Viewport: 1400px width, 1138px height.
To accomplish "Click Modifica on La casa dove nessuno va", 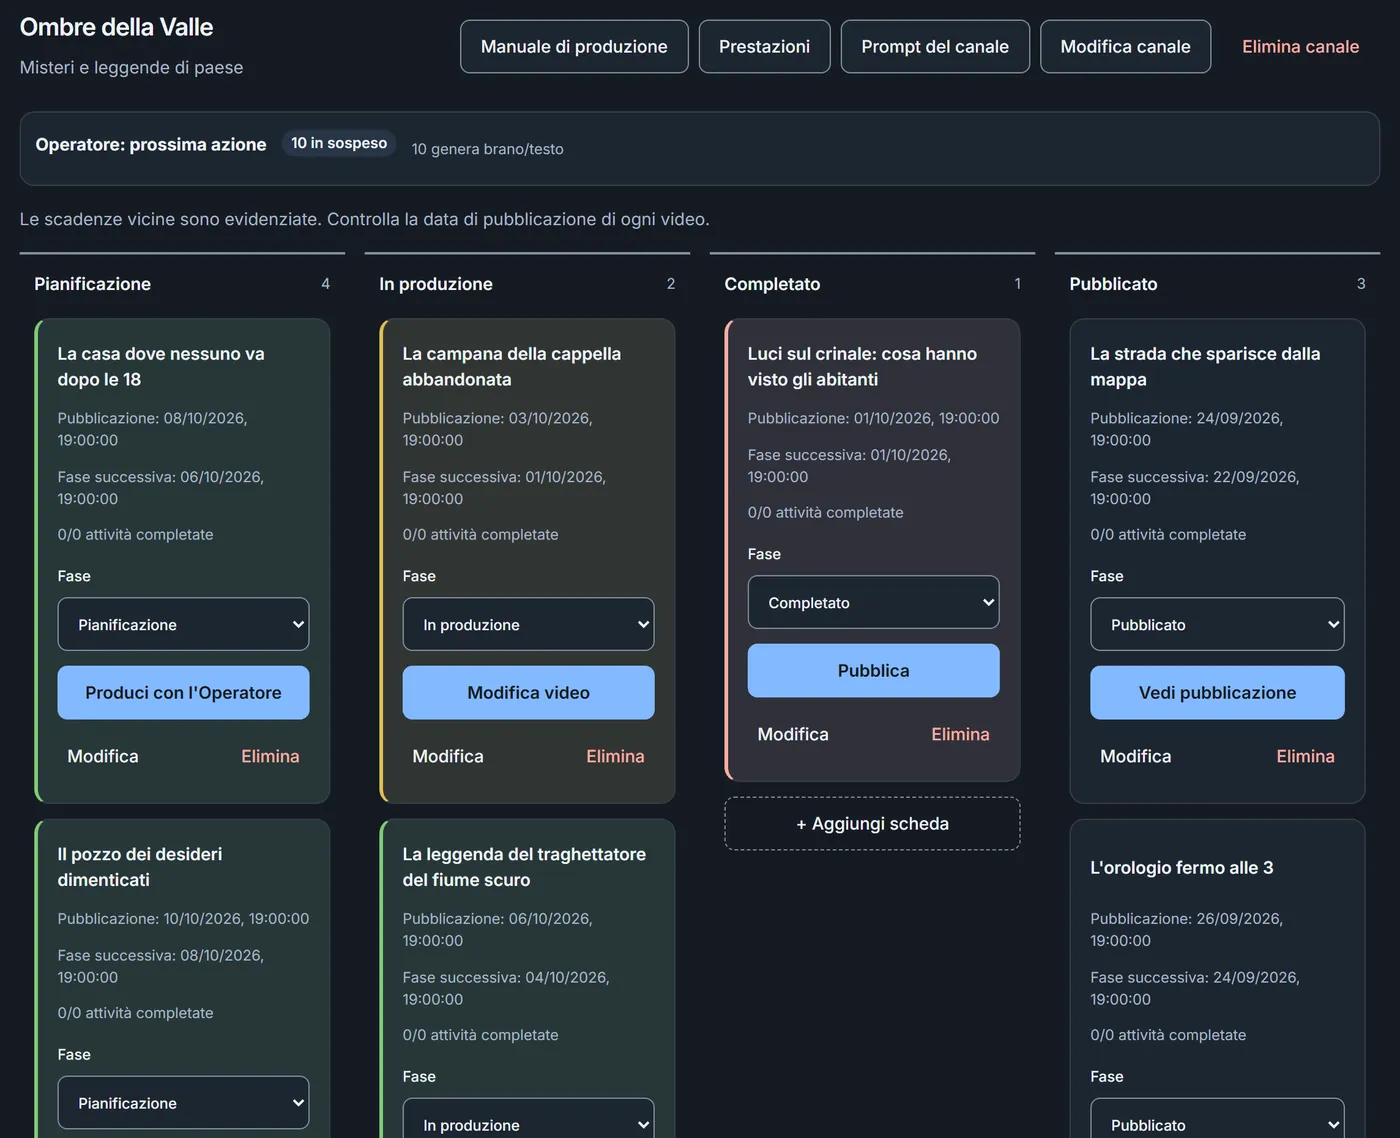I will tap(103, 757).
